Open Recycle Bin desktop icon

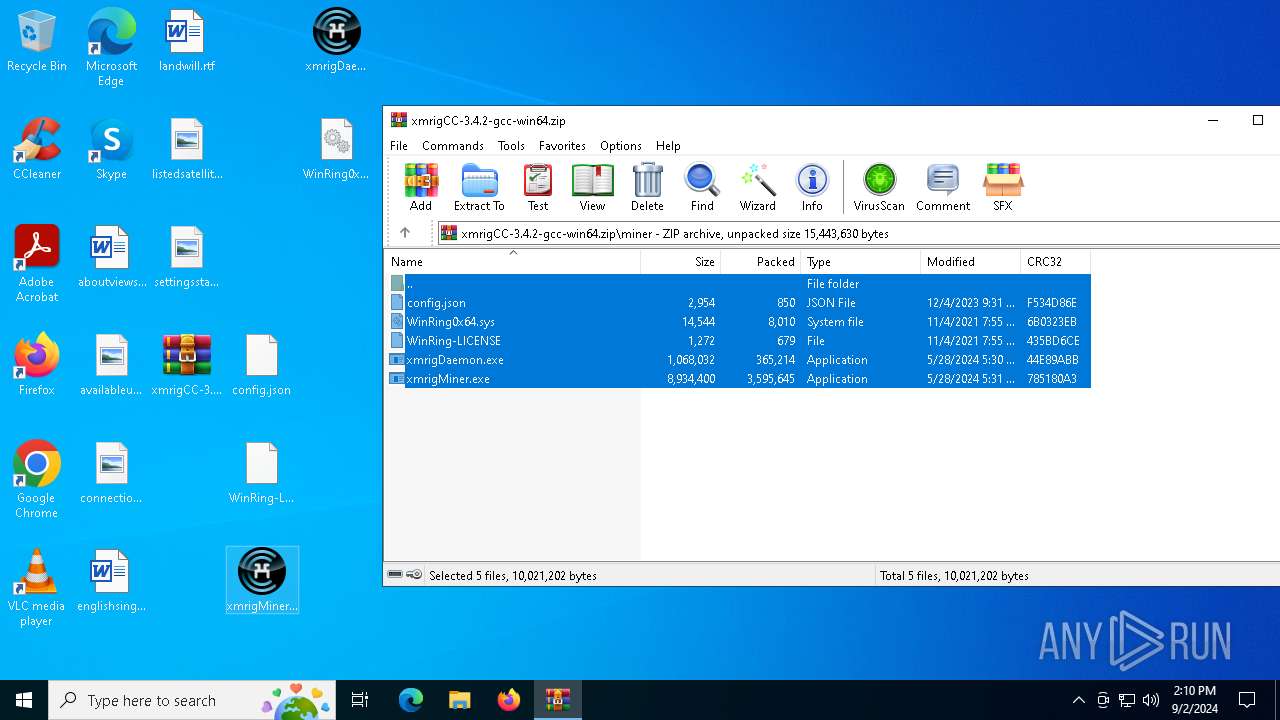pyautogui.click(x=37, y=42)
